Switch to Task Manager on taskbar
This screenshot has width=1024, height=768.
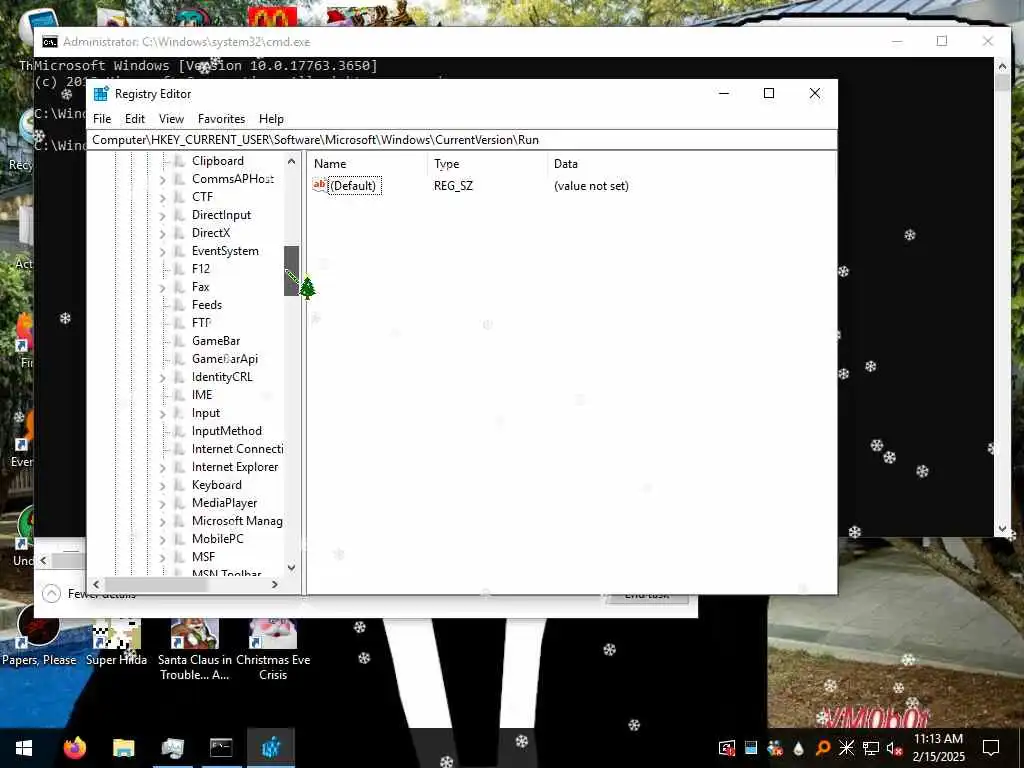point(172,748)
